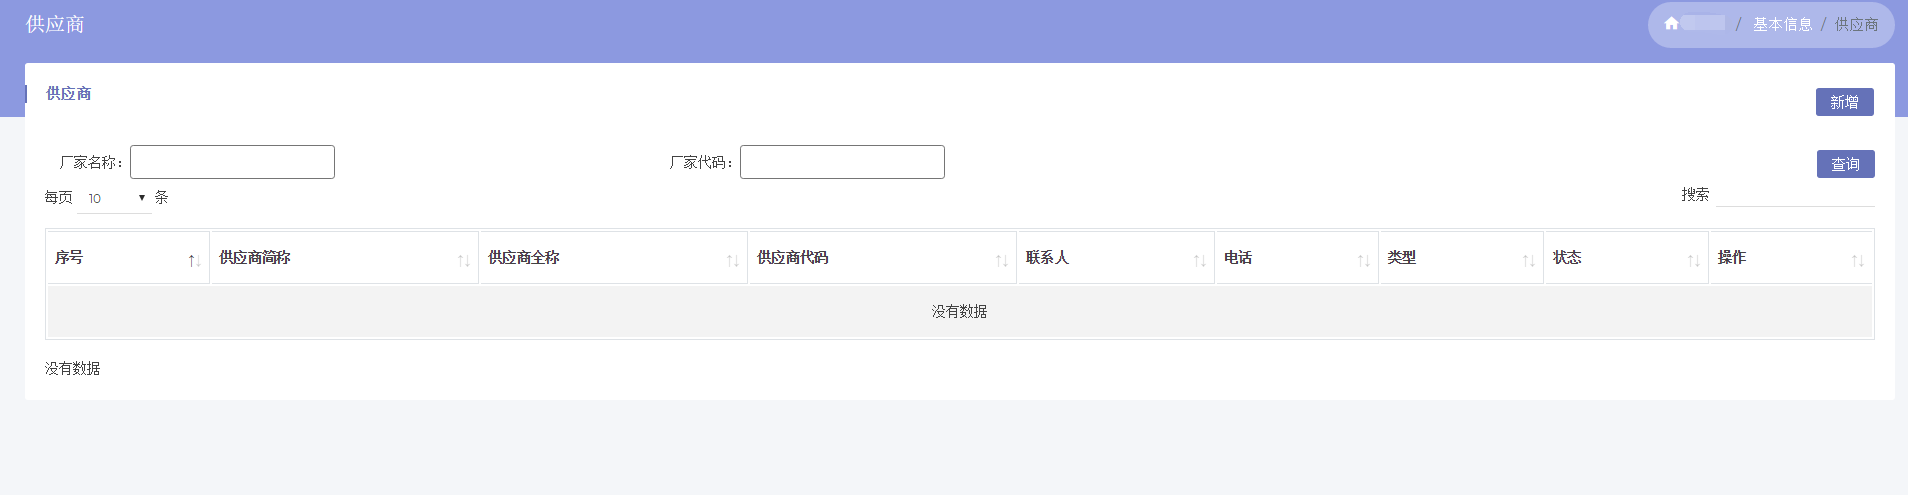Click sort arrows in 供应商全称 column
The image size is (1908, 495).
click(x=732, y=260)
